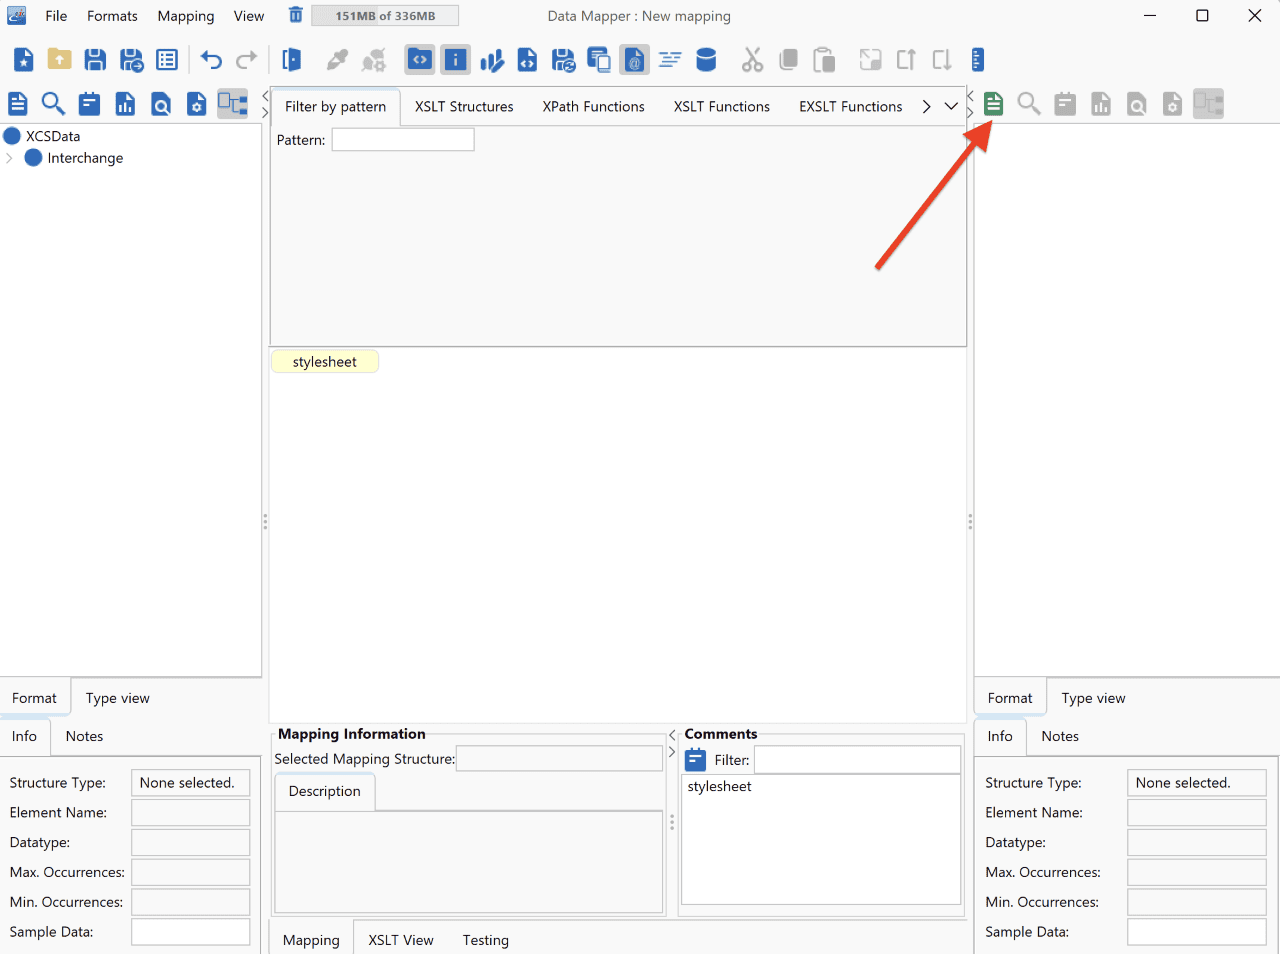Image resolution: width=1280 pixels, height=954 pixels.
Task: Switch to the XSLT Structures tab
Action: pyautogui.click(x=464, y=106)
